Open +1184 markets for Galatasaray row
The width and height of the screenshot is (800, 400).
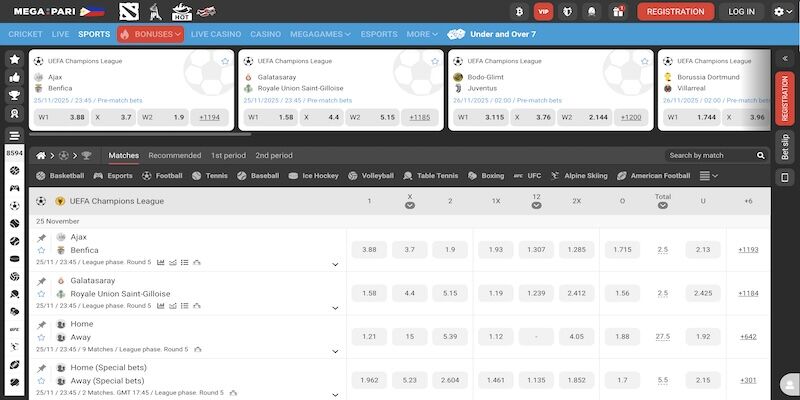748,293
